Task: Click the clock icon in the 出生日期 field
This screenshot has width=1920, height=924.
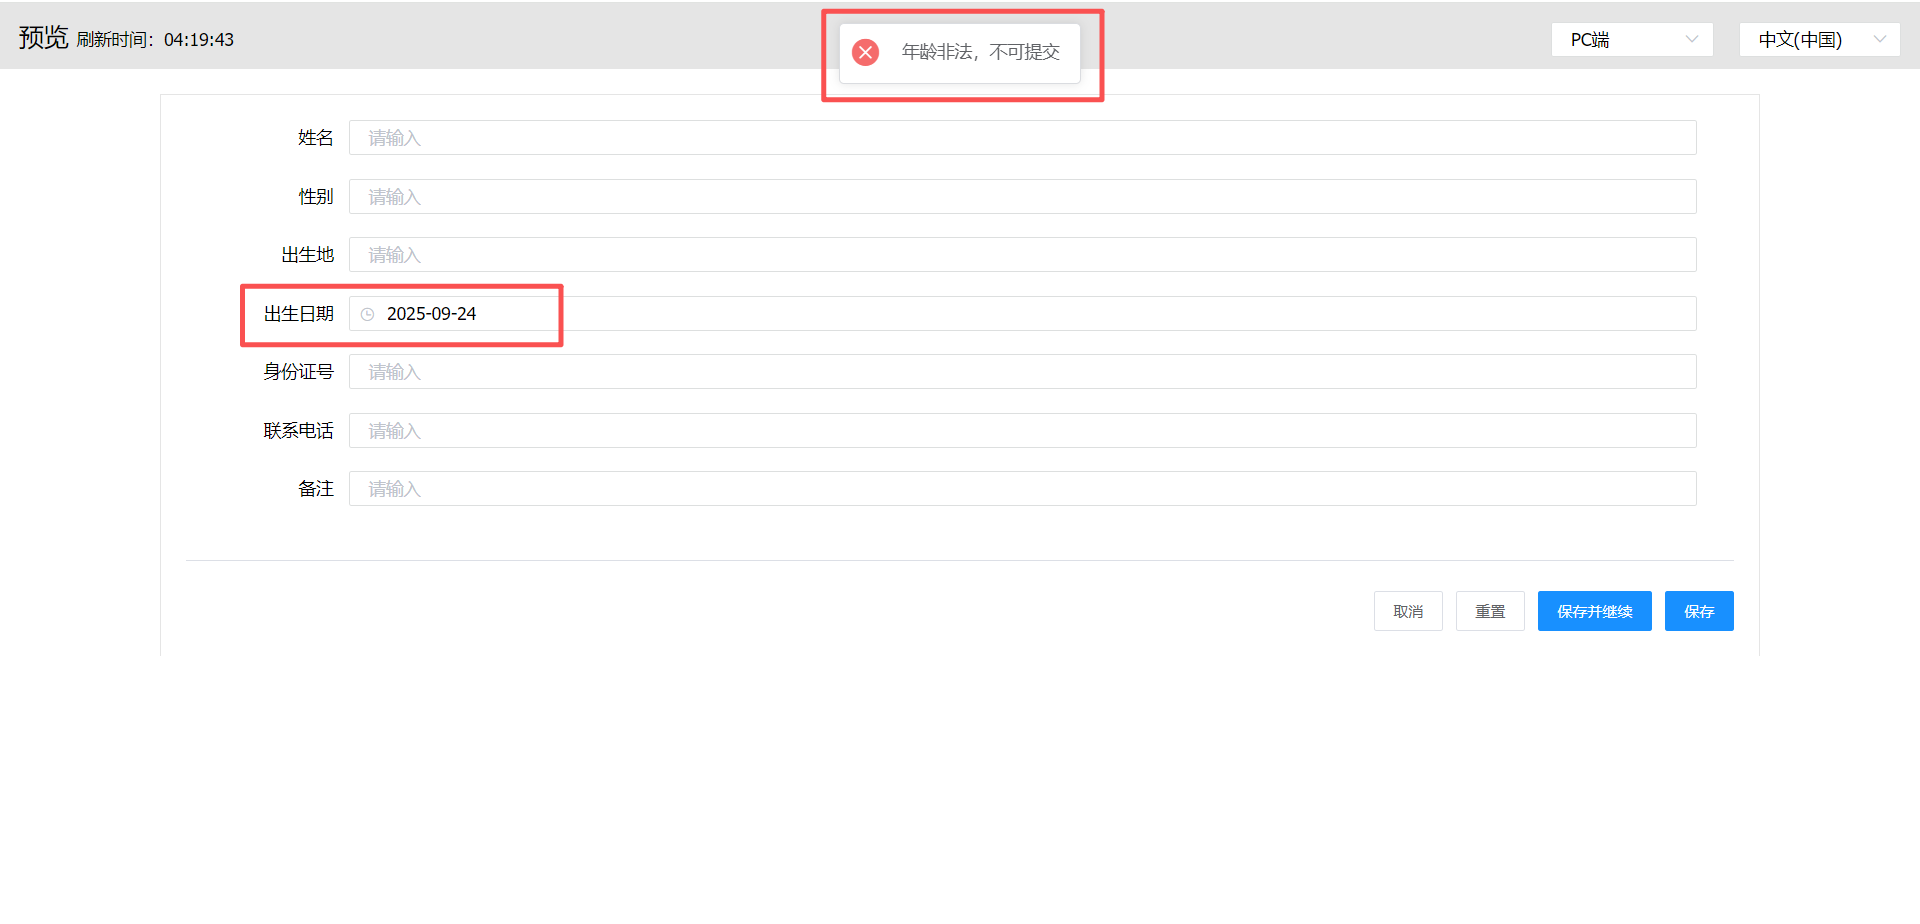Action: coord(368,314)
